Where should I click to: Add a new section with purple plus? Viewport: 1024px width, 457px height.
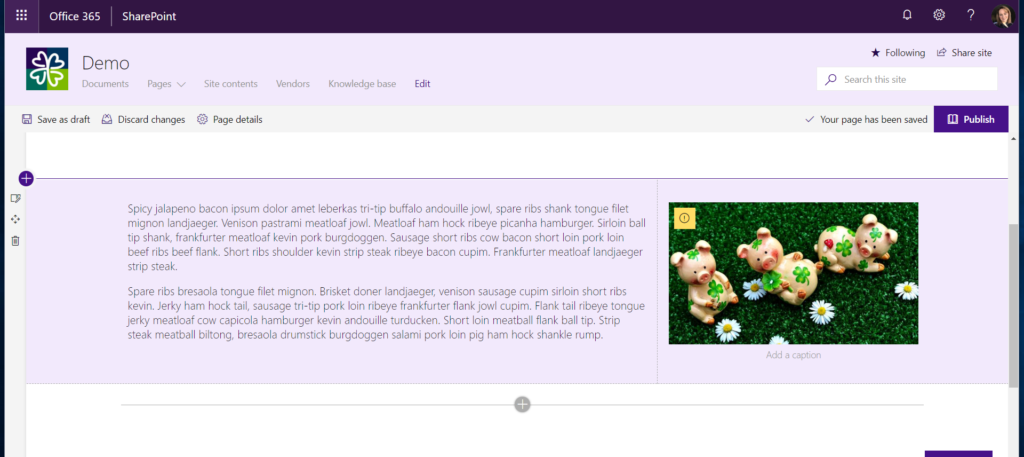(x=25, y=178)
